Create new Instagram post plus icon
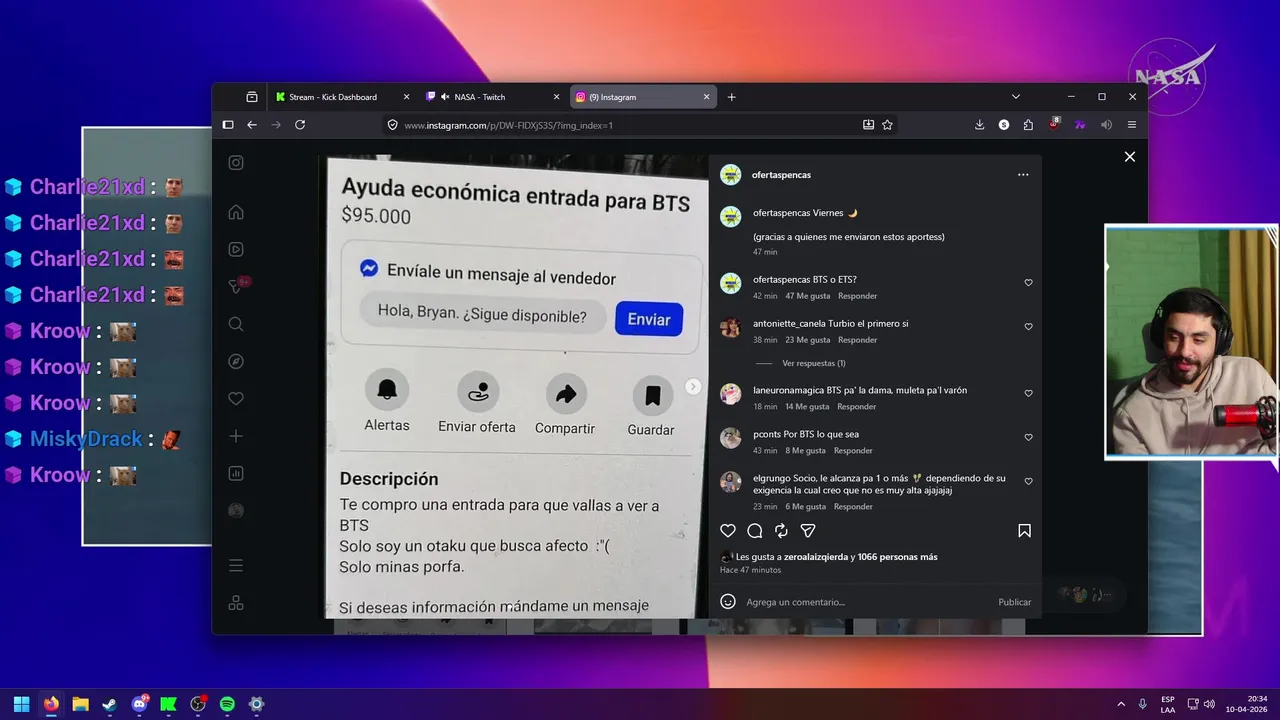 [x=236, y=436]
